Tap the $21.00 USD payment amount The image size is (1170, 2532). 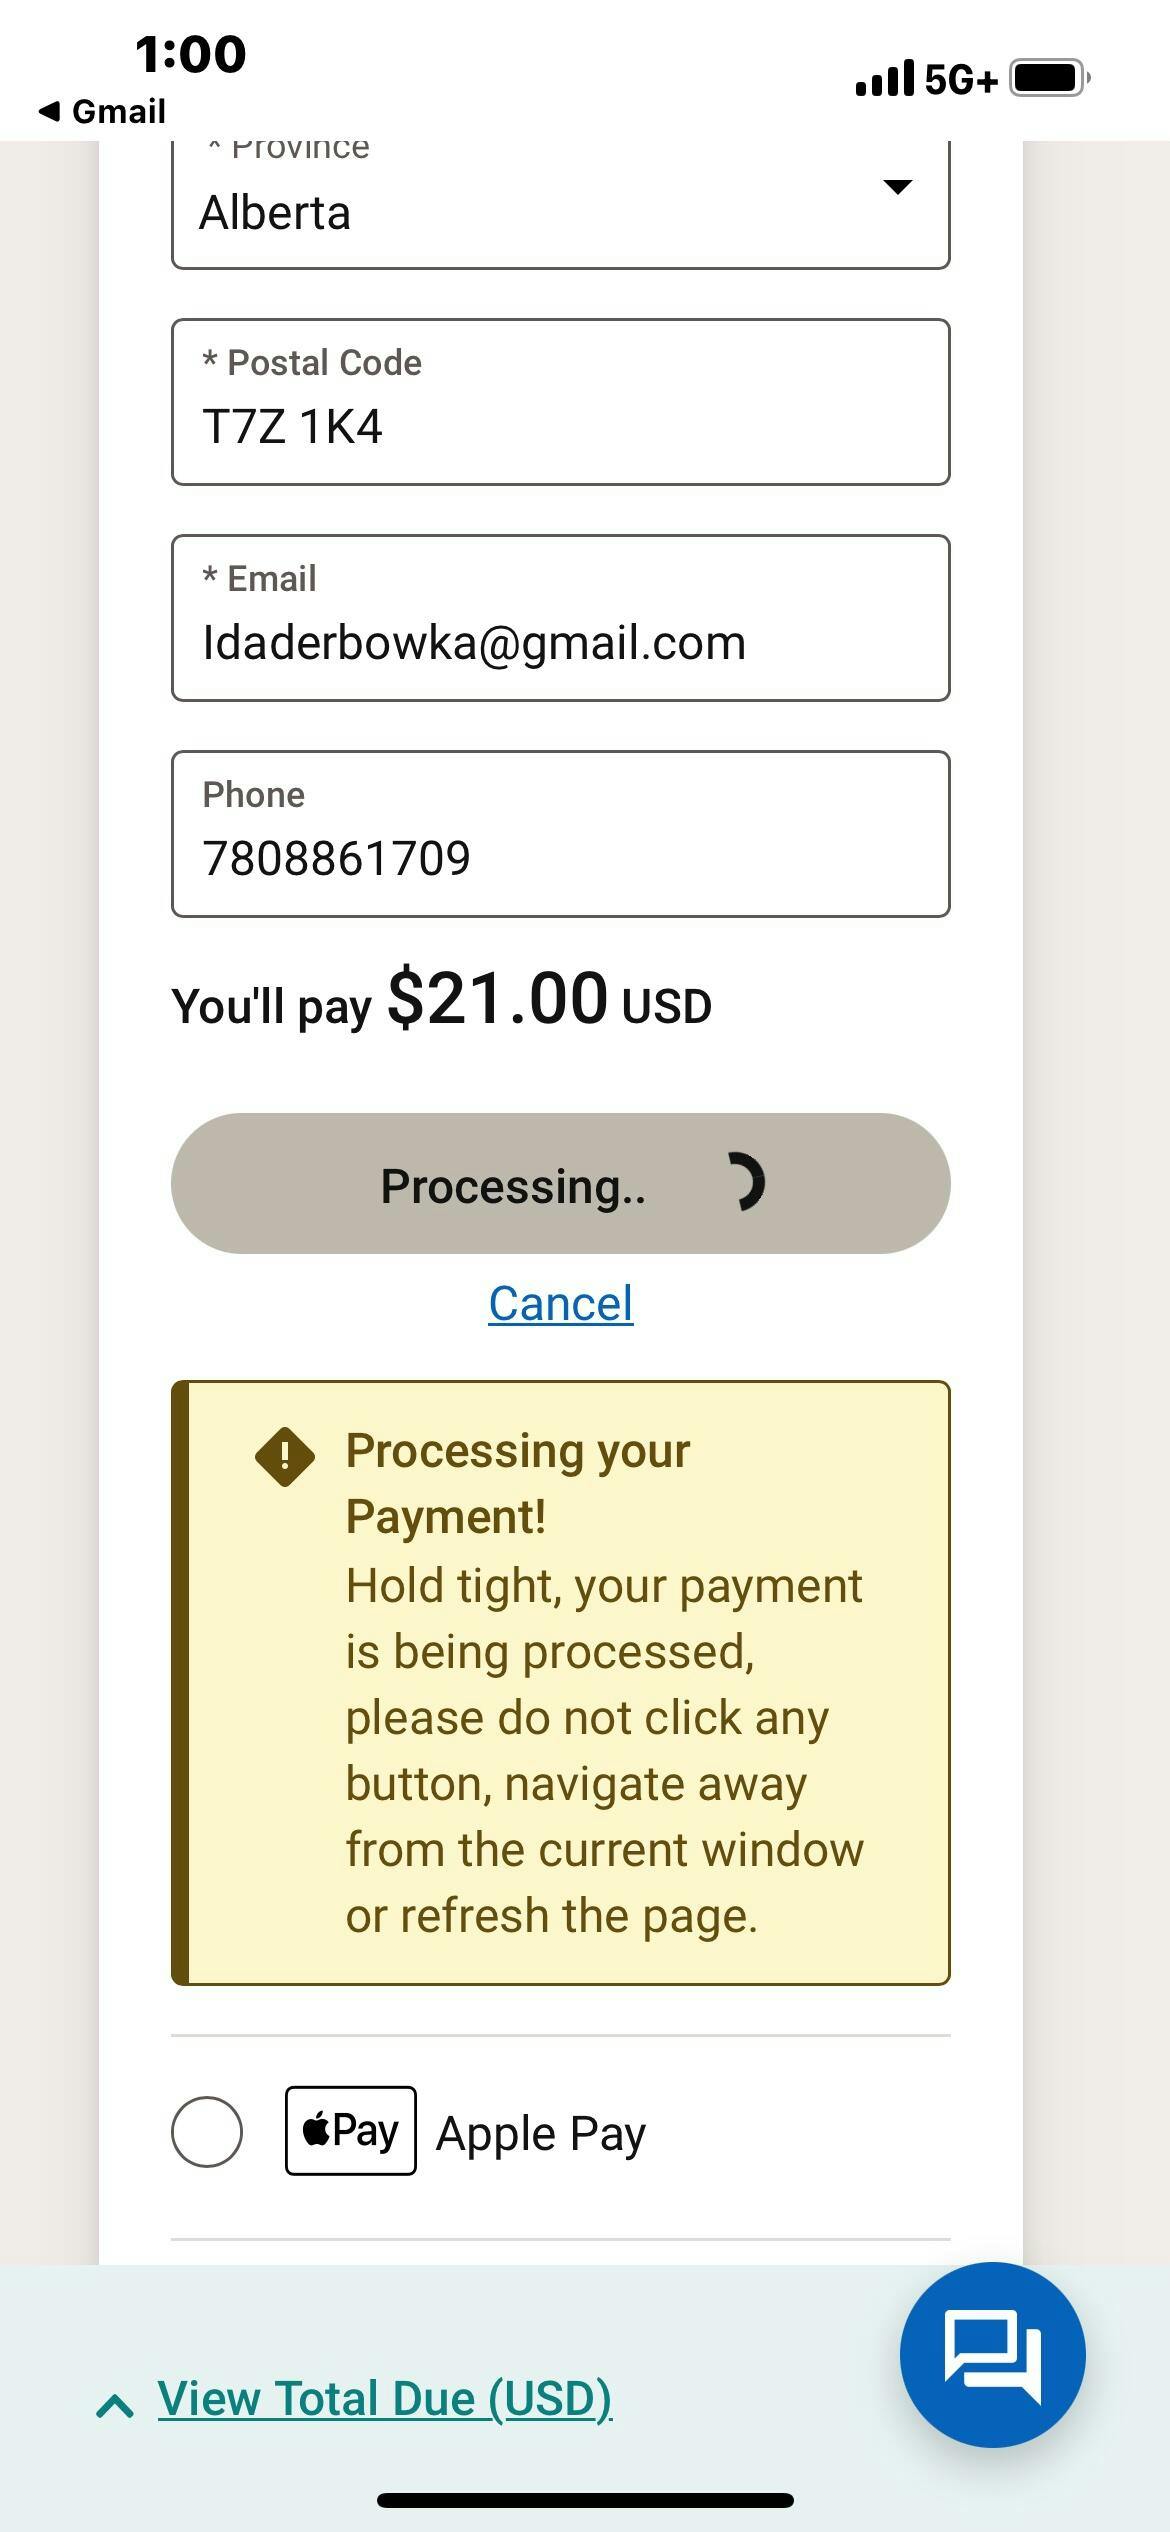tap(548, 1000)
